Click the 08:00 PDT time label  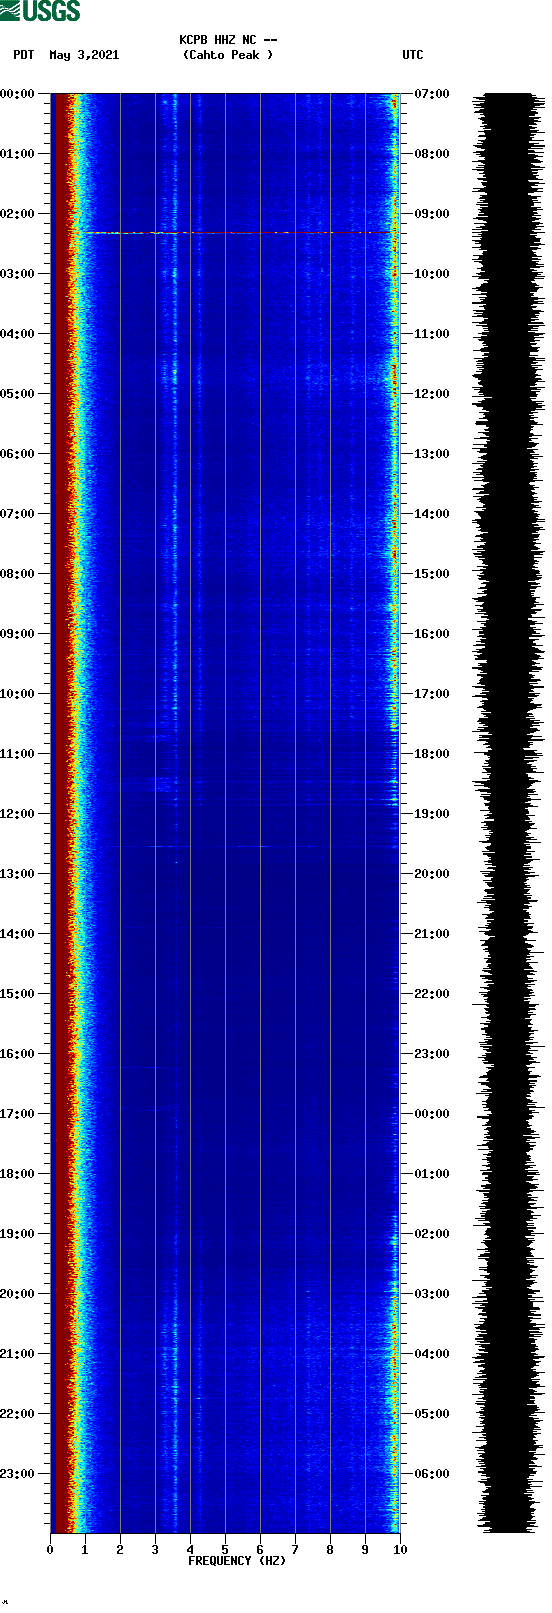click(18, 574)
